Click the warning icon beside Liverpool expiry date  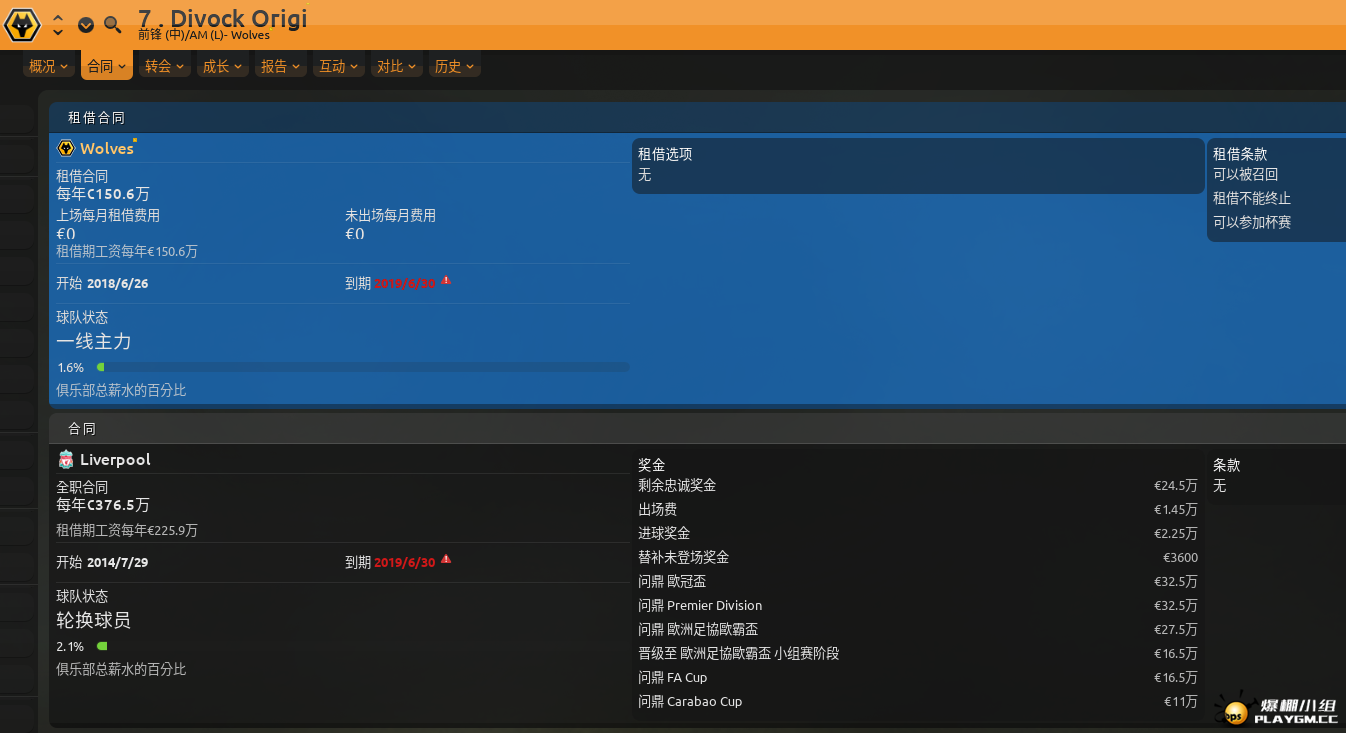point(446,560)
